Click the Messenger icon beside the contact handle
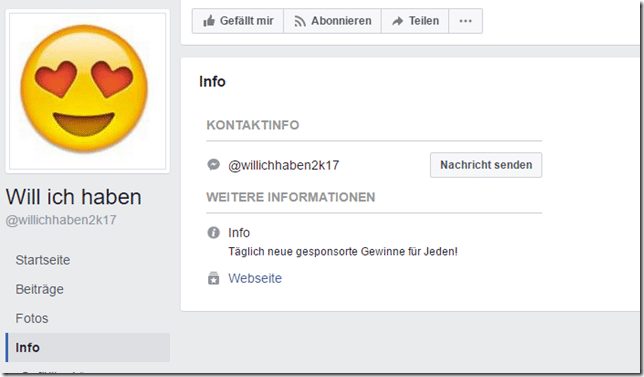 coord(214,165)
